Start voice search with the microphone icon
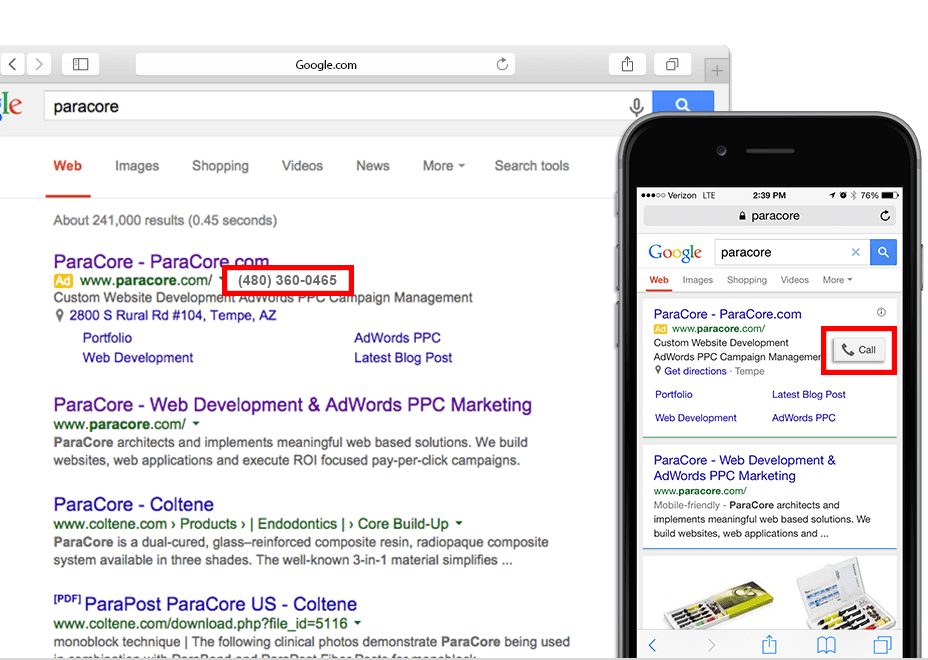Image resolution: width=928 pixels, height=660 pixels. pyautogui.click(x=636, y=107)
